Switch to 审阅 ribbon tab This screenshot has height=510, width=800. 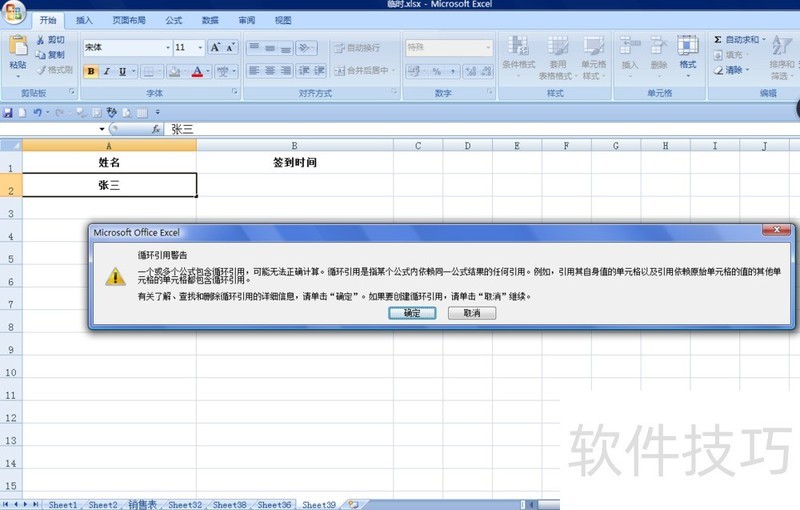pyautogui.click(x=246, y=20)
